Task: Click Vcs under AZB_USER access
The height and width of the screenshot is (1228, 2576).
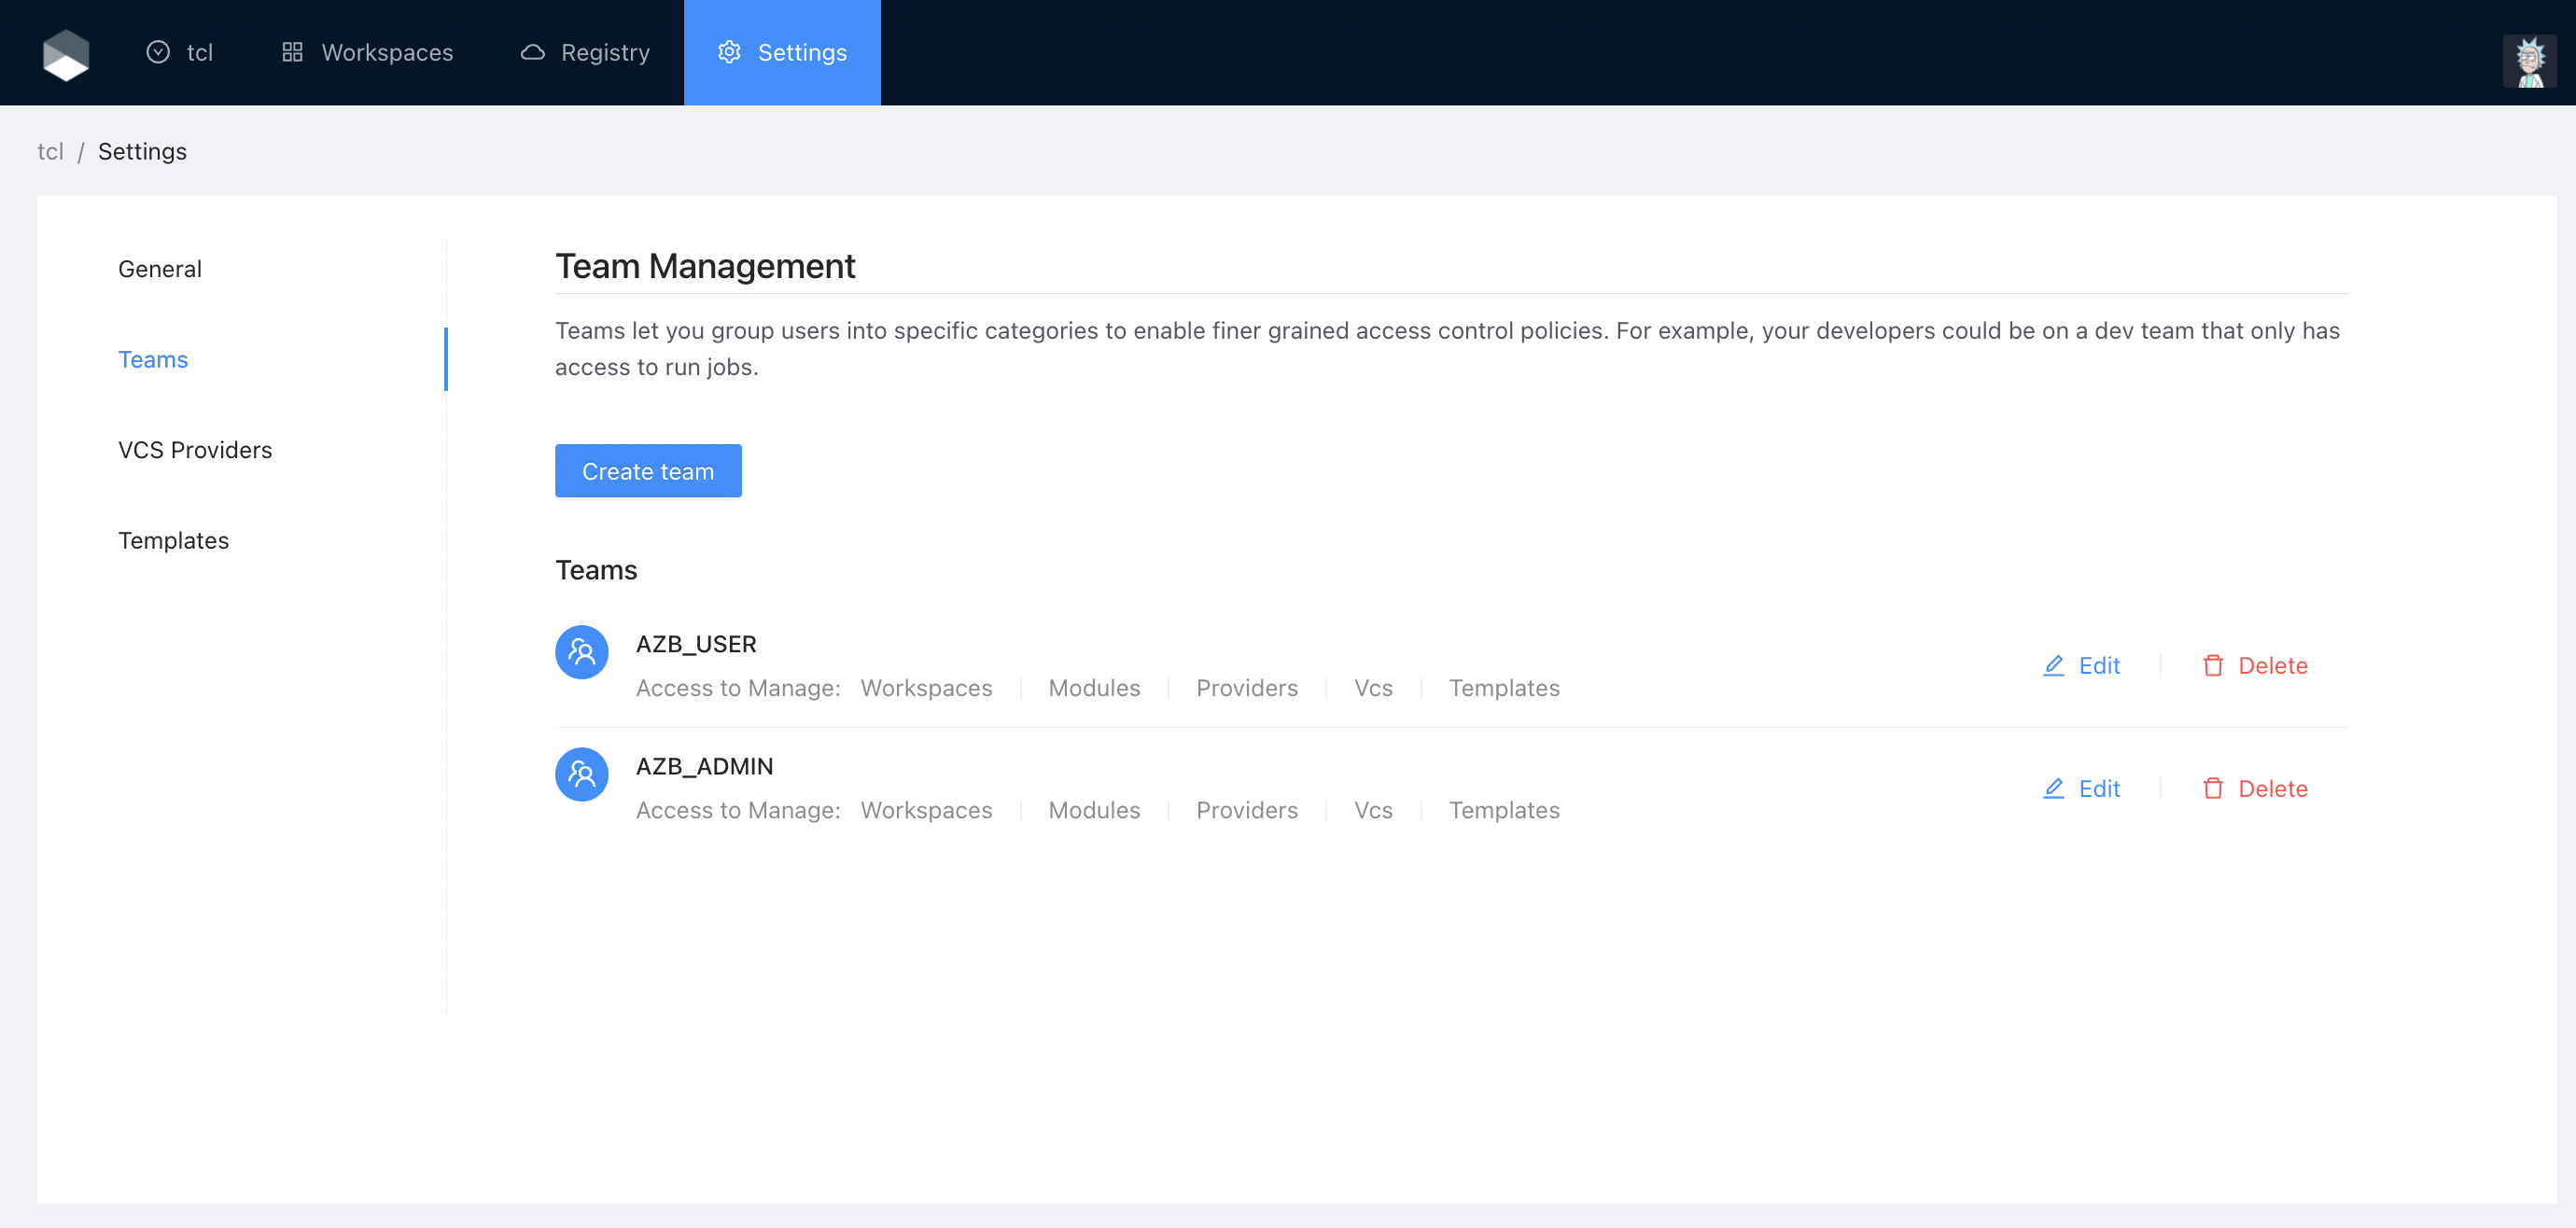Action: pos(1373,688)
